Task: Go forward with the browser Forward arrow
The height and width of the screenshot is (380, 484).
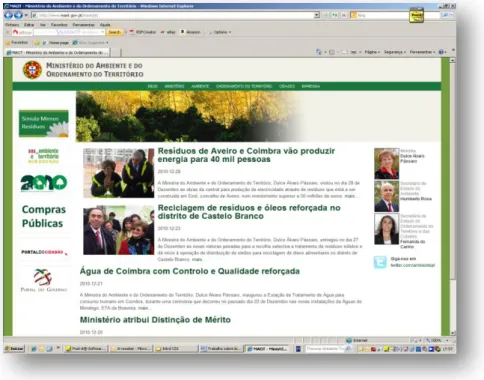Action: [x=18, y=15]
